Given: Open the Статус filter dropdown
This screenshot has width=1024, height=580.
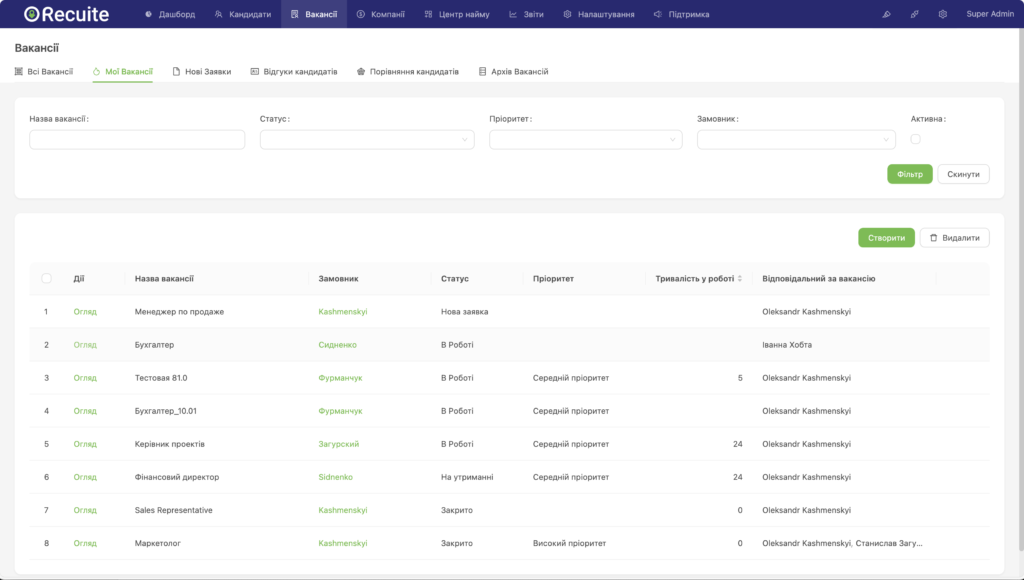Looking at the screenshot, I should [366, 139].
